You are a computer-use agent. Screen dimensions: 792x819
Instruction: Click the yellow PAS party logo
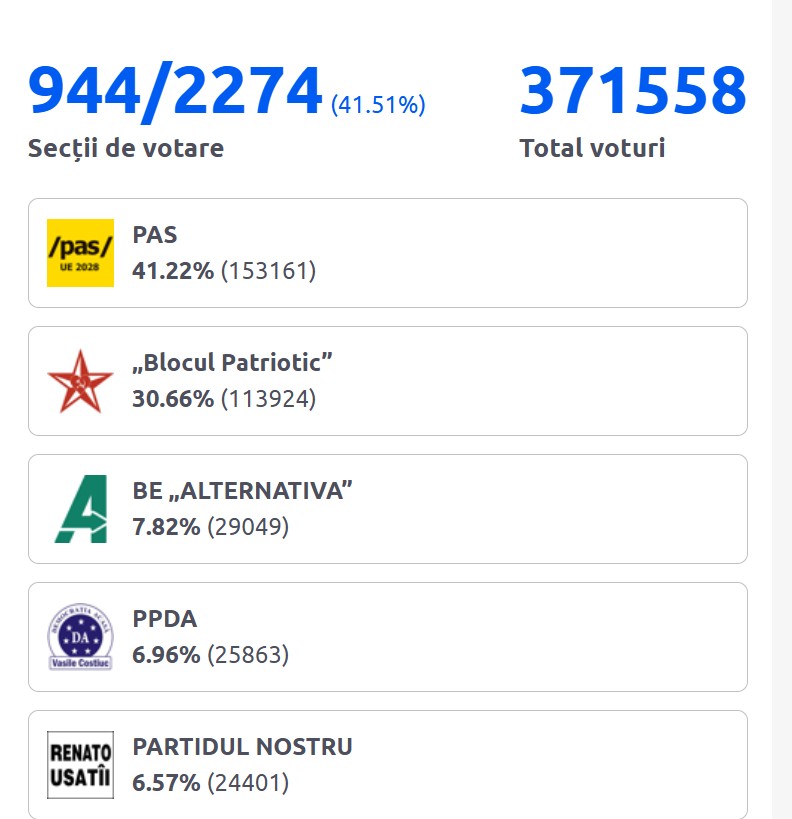(80, 253)
